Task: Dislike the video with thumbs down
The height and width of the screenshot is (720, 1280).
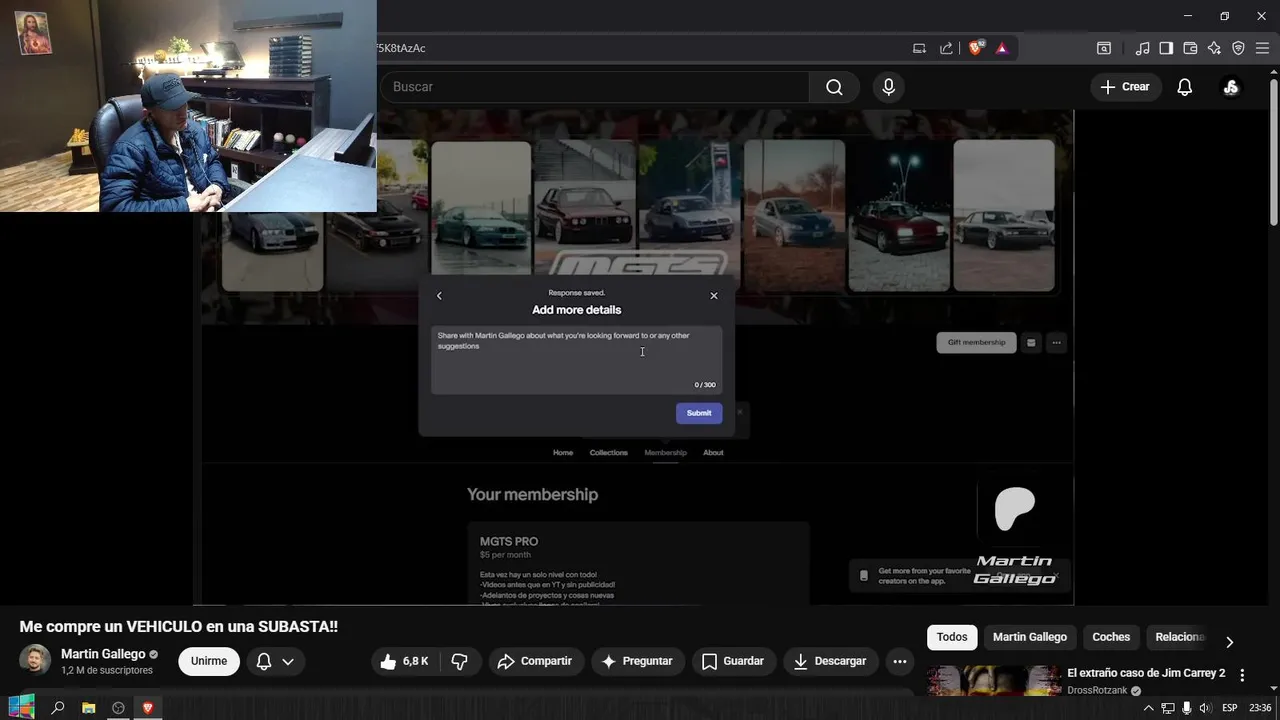Action: 460,661
